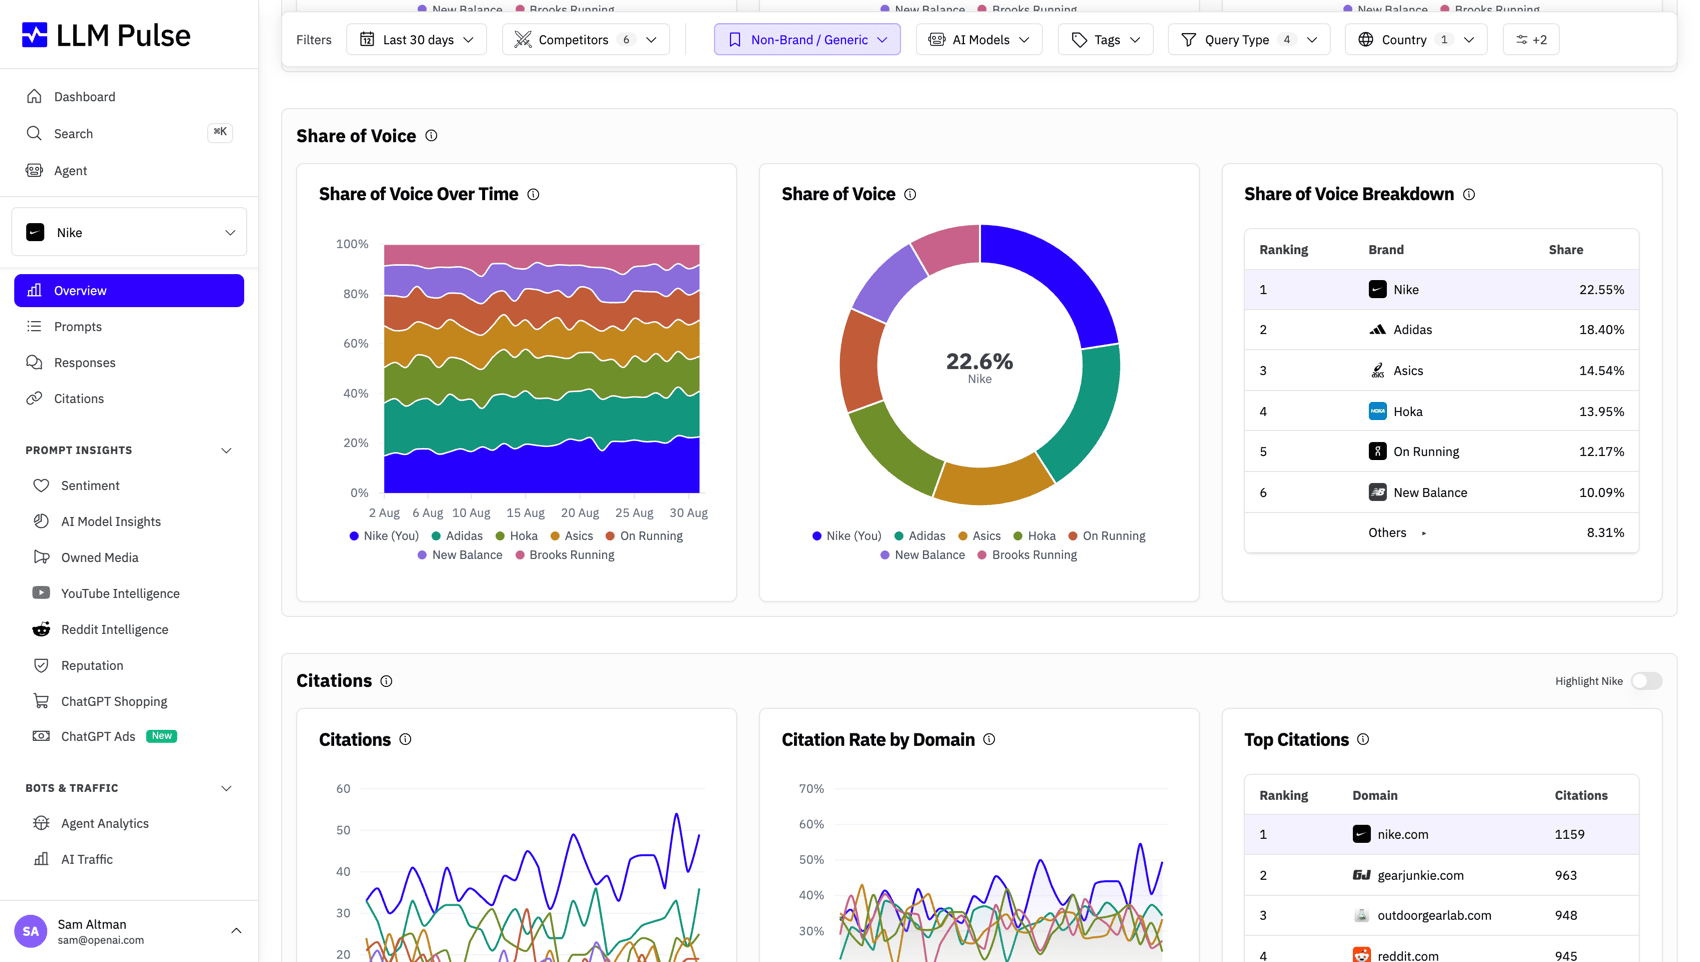Collapse the Prompt Insights section

226,451
